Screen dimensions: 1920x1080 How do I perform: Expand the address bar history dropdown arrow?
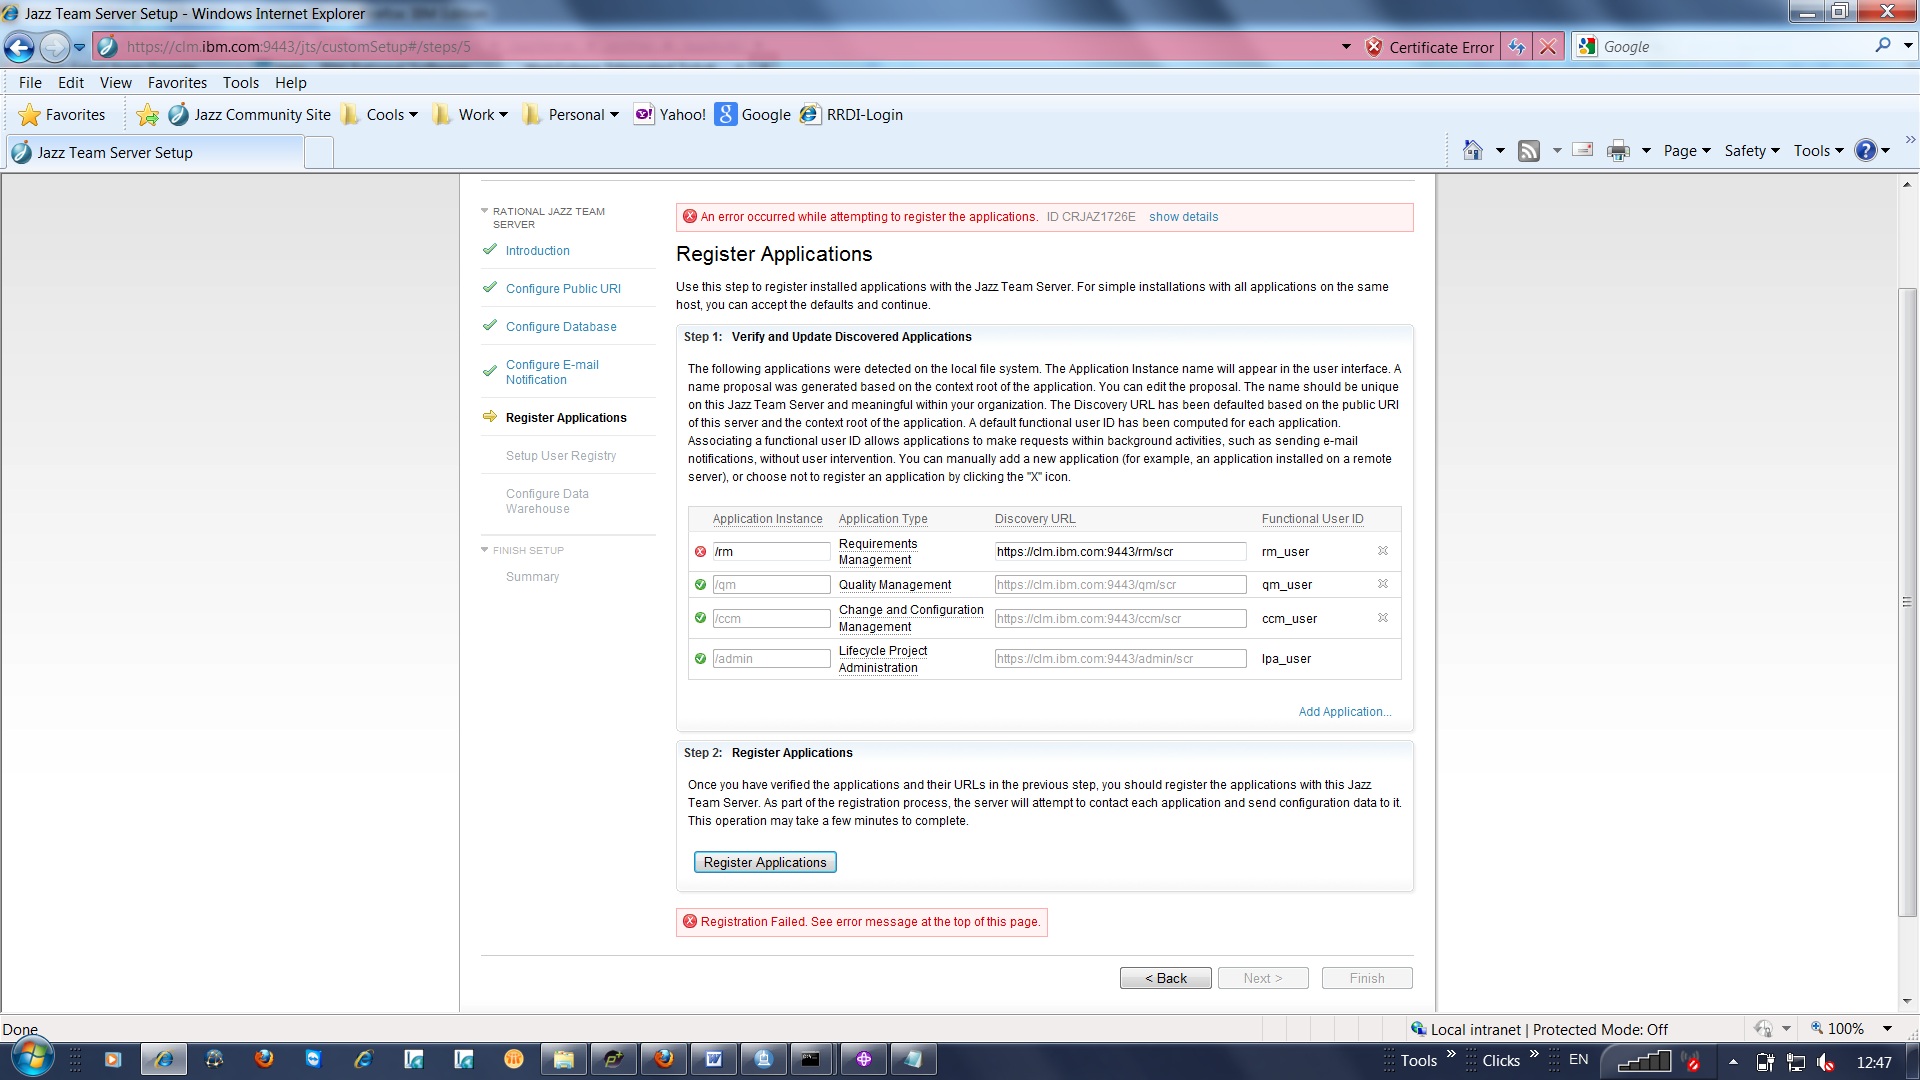pos(1346,47)
